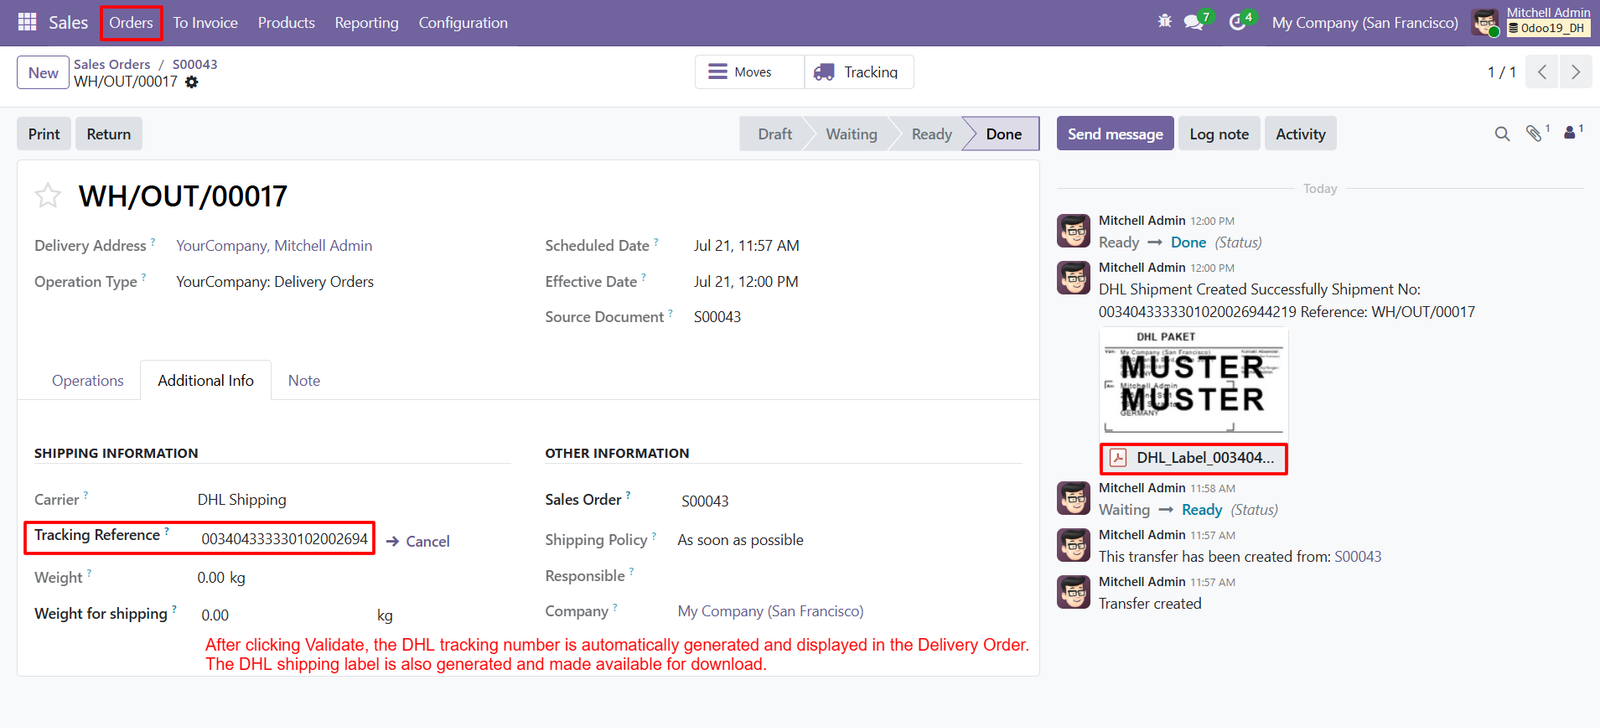Open My Company (San Francisco) company field link
Viewport: 1600px width, 728px height.
pos(771,611)
